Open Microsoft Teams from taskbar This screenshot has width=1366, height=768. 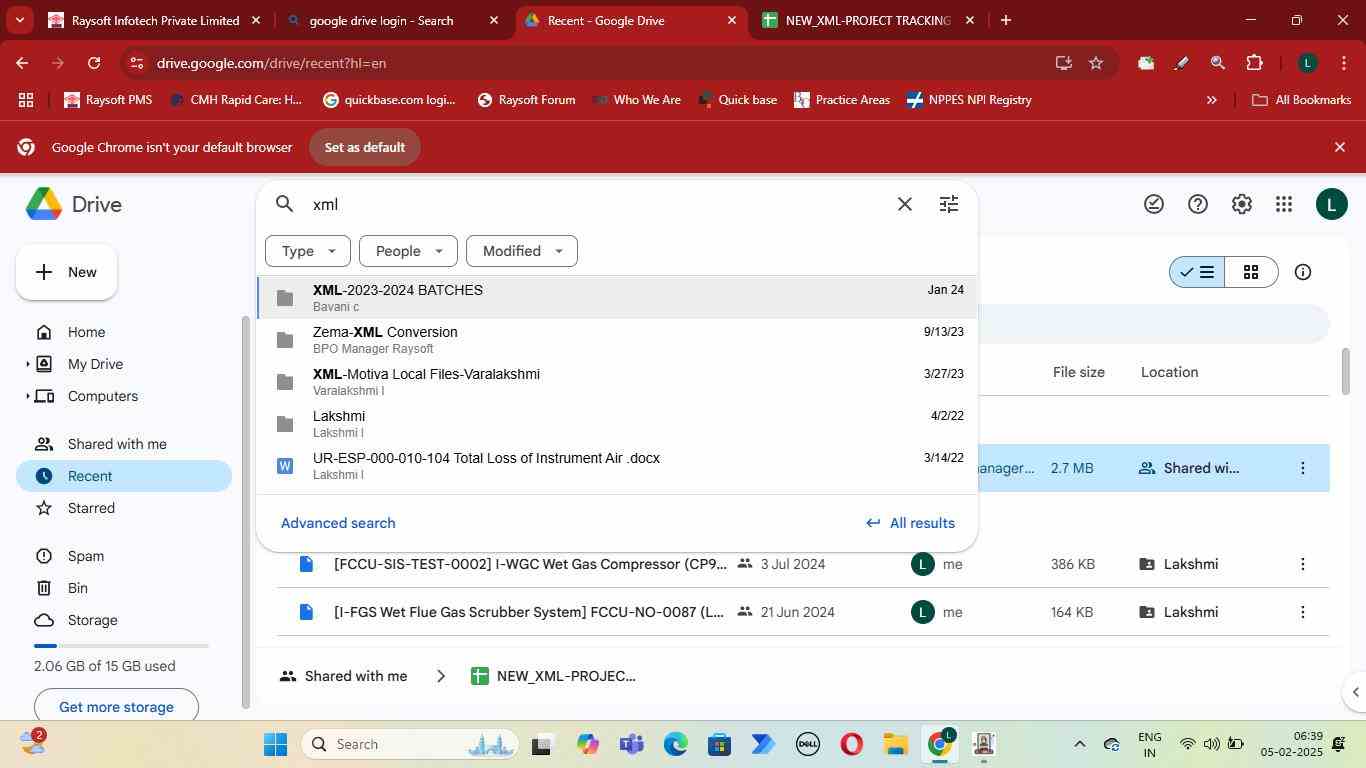(631, 744)
